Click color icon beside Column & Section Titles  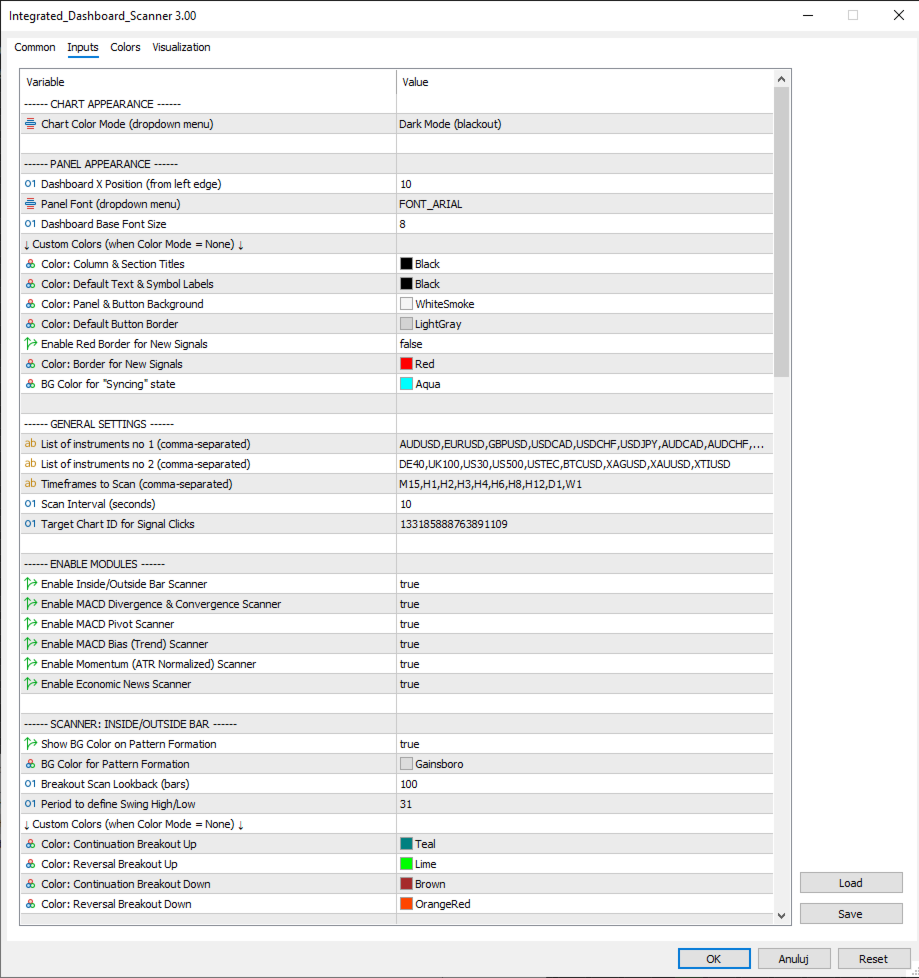pyautogui.click(x=30, y=264)
